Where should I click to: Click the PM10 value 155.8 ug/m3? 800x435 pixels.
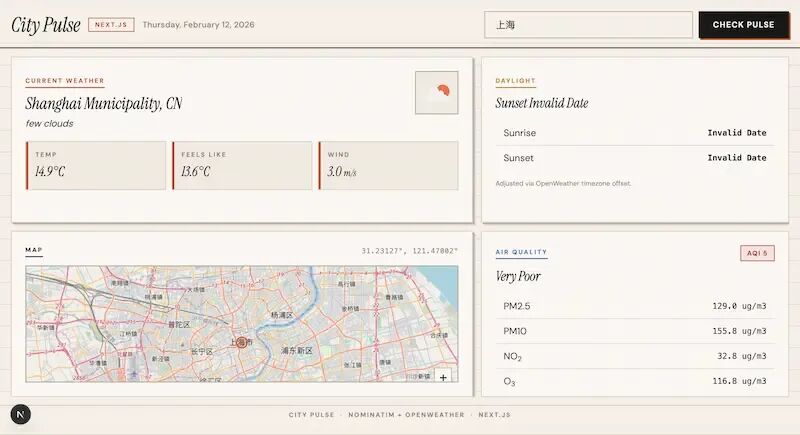(739, 331)
